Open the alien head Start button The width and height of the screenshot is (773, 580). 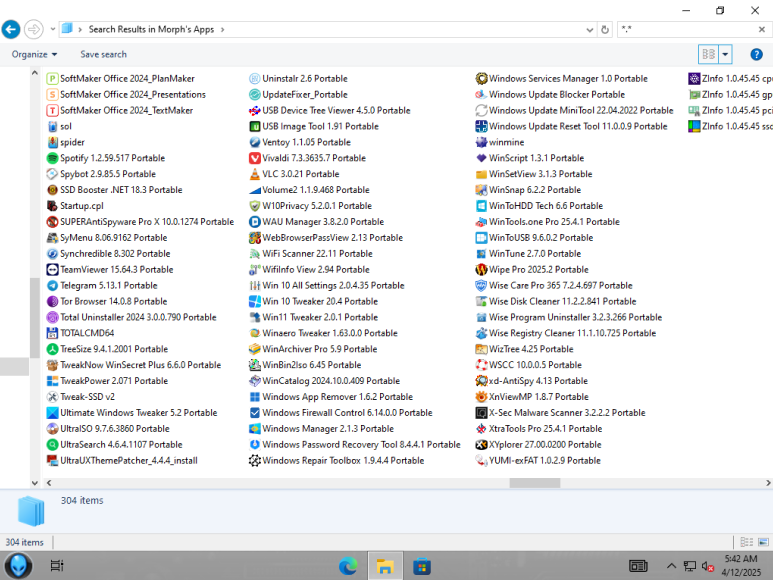(18, 566)
